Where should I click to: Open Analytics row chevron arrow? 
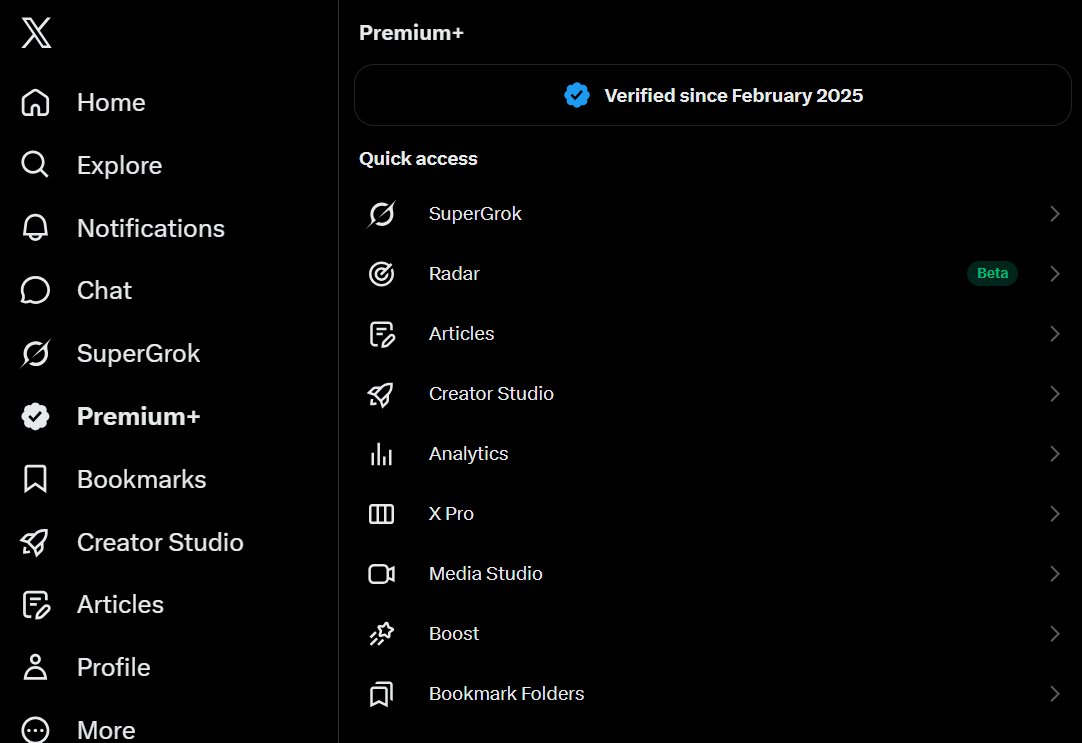click(x=1054, y=454)
